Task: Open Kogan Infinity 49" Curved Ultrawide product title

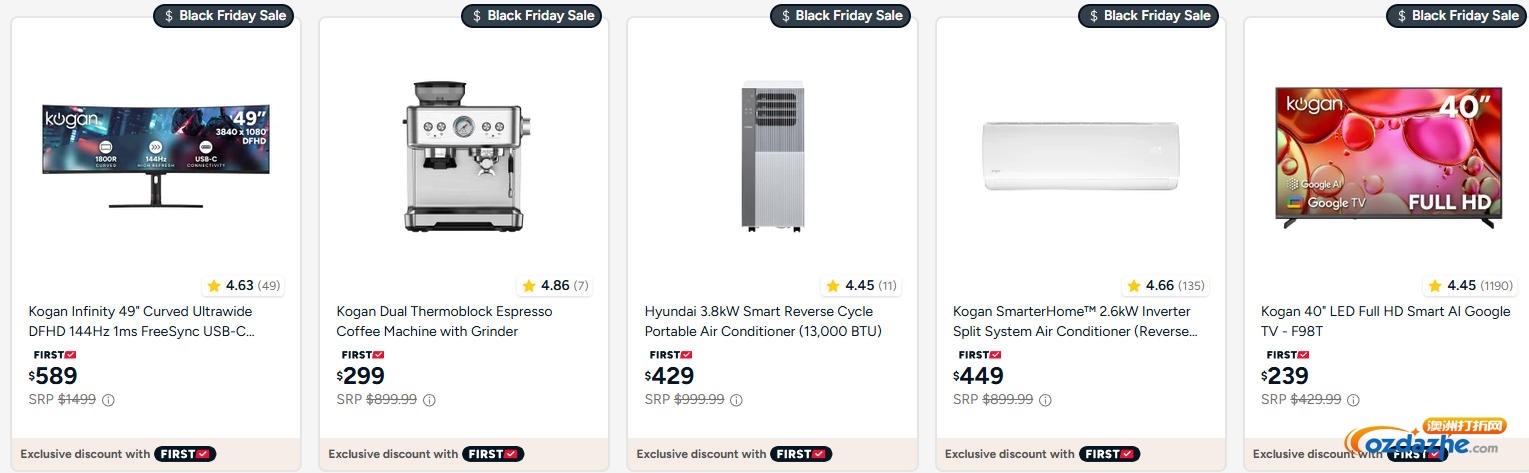Action: pos(141,321)
